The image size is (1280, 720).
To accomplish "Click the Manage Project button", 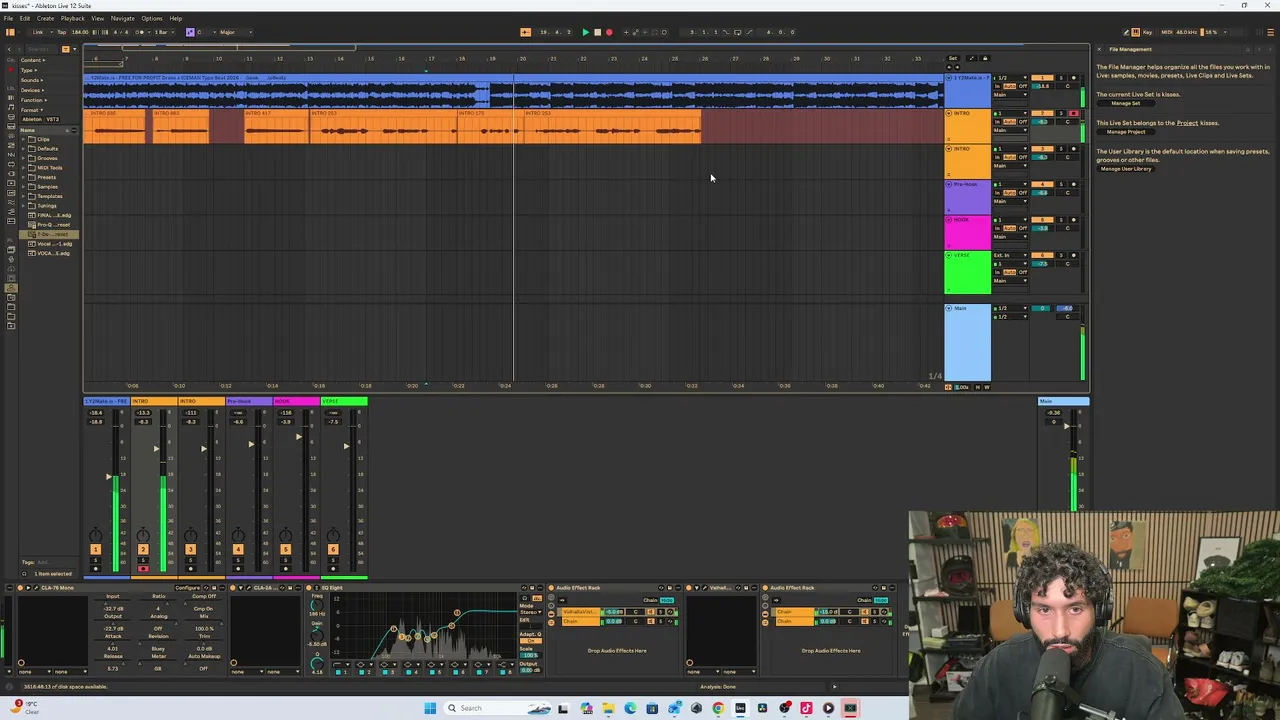I will [x=1126, y=132].
